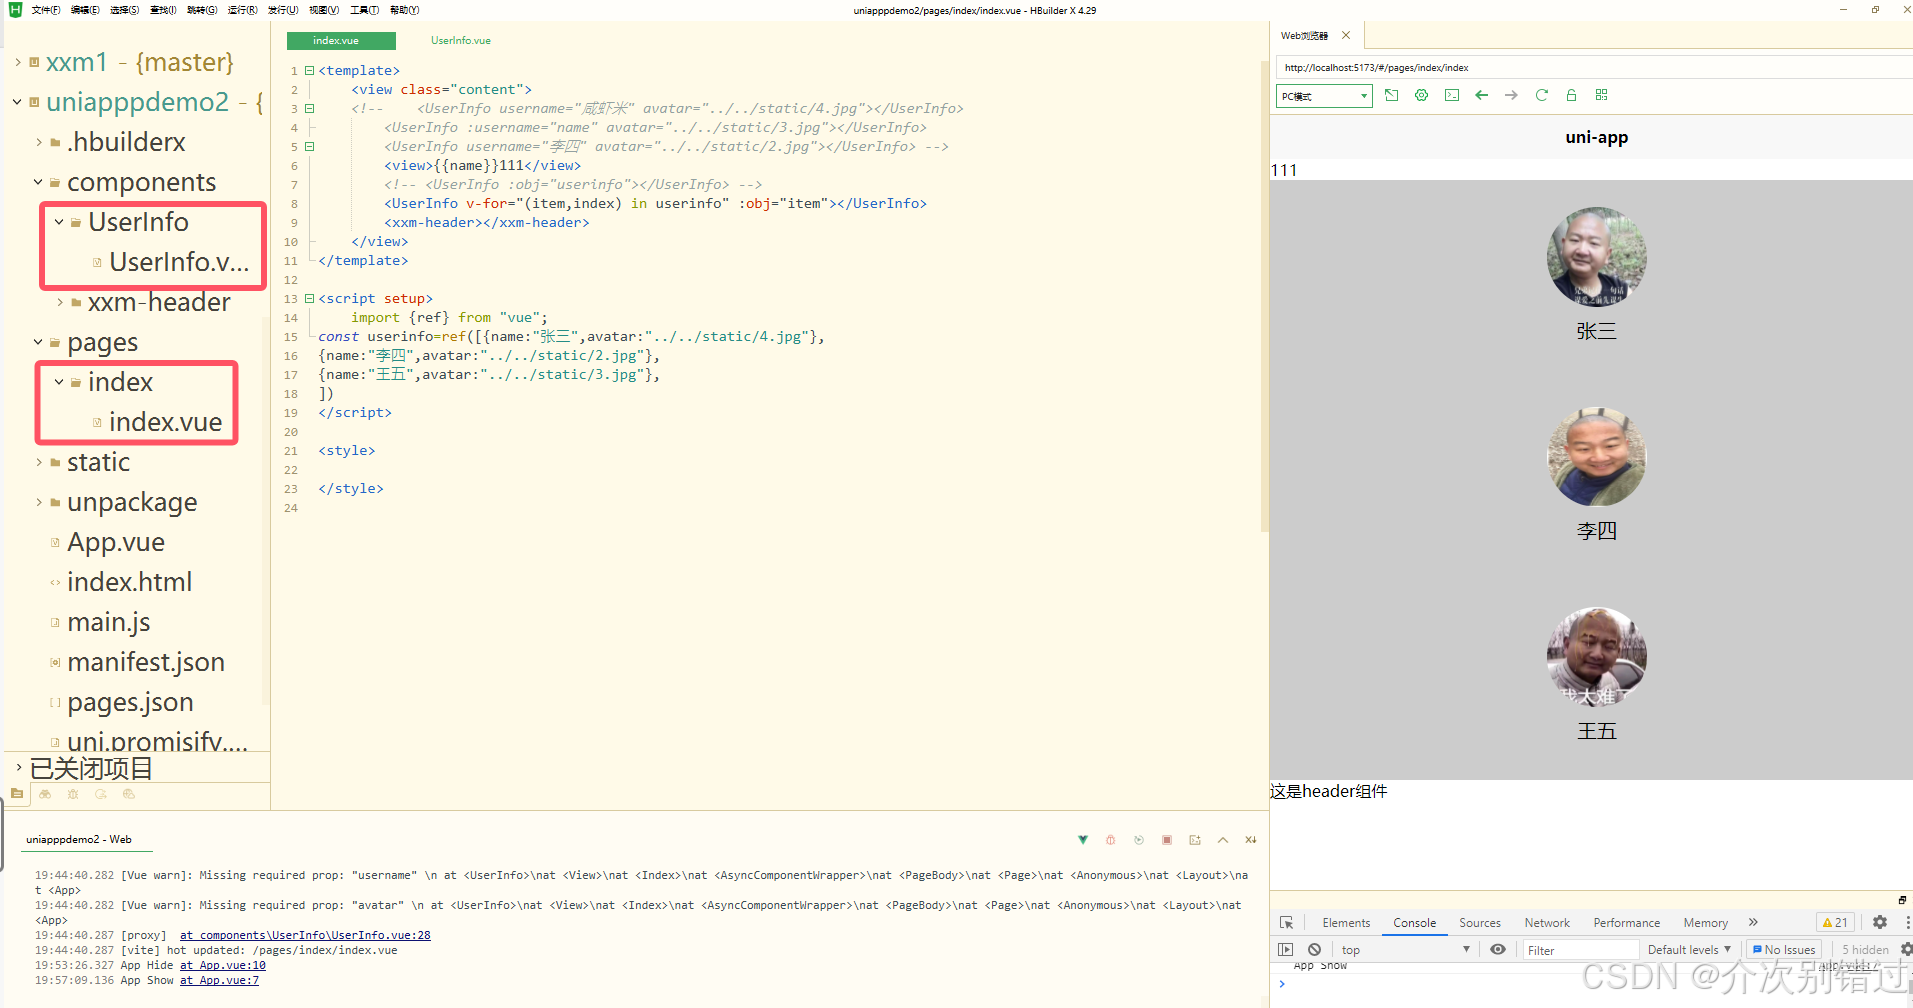Screen dimensions: 1913x1008
Task: Open the browser devtools console icon
Action: [1452, 95]
